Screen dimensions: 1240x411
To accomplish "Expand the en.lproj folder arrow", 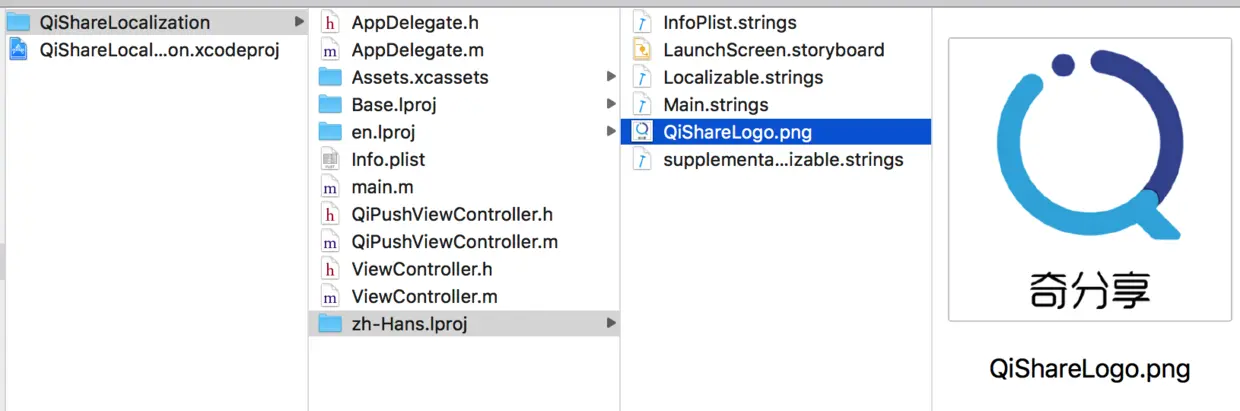I will [x=611, y=132].
